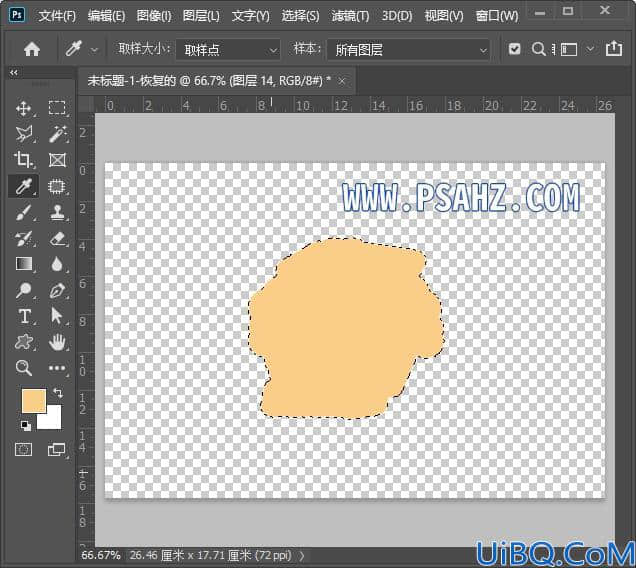Open the 文件(F) menu
This screenshot has height=568, width=636.
pos(57,16)
